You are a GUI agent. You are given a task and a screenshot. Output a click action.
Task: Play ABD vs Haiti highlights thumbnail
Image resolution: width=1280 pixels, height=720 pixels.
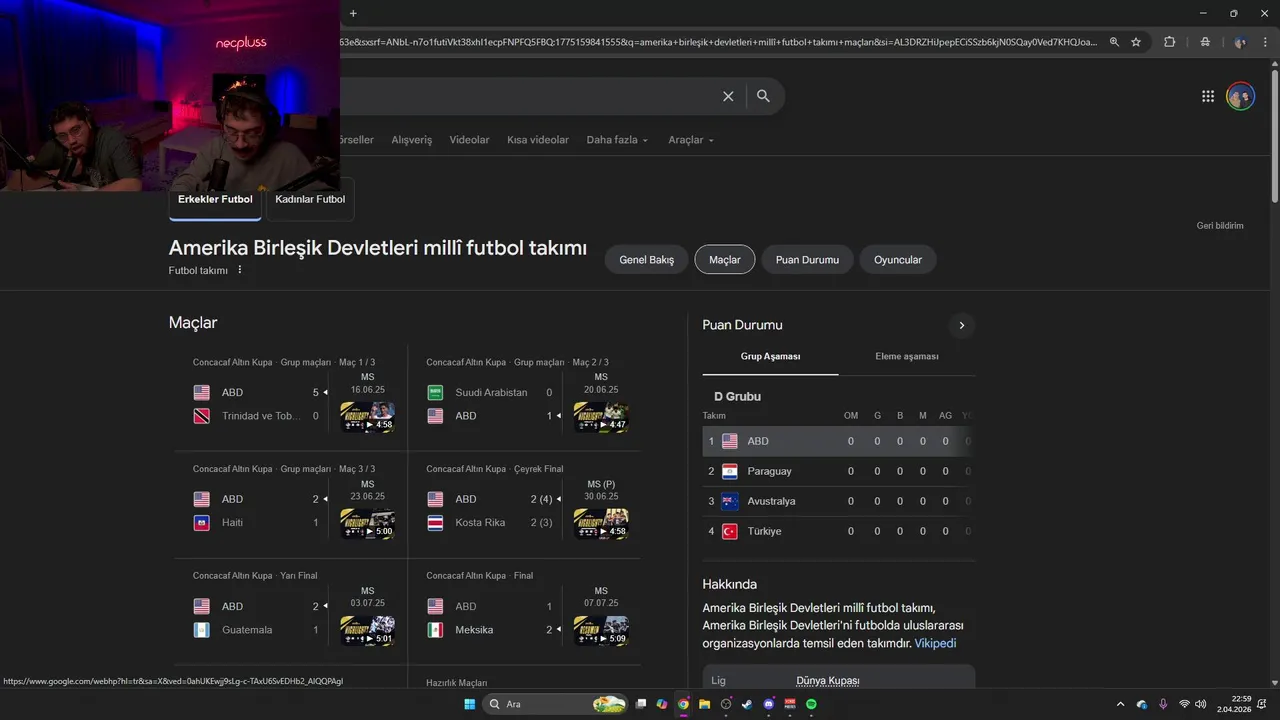[367, 524]
